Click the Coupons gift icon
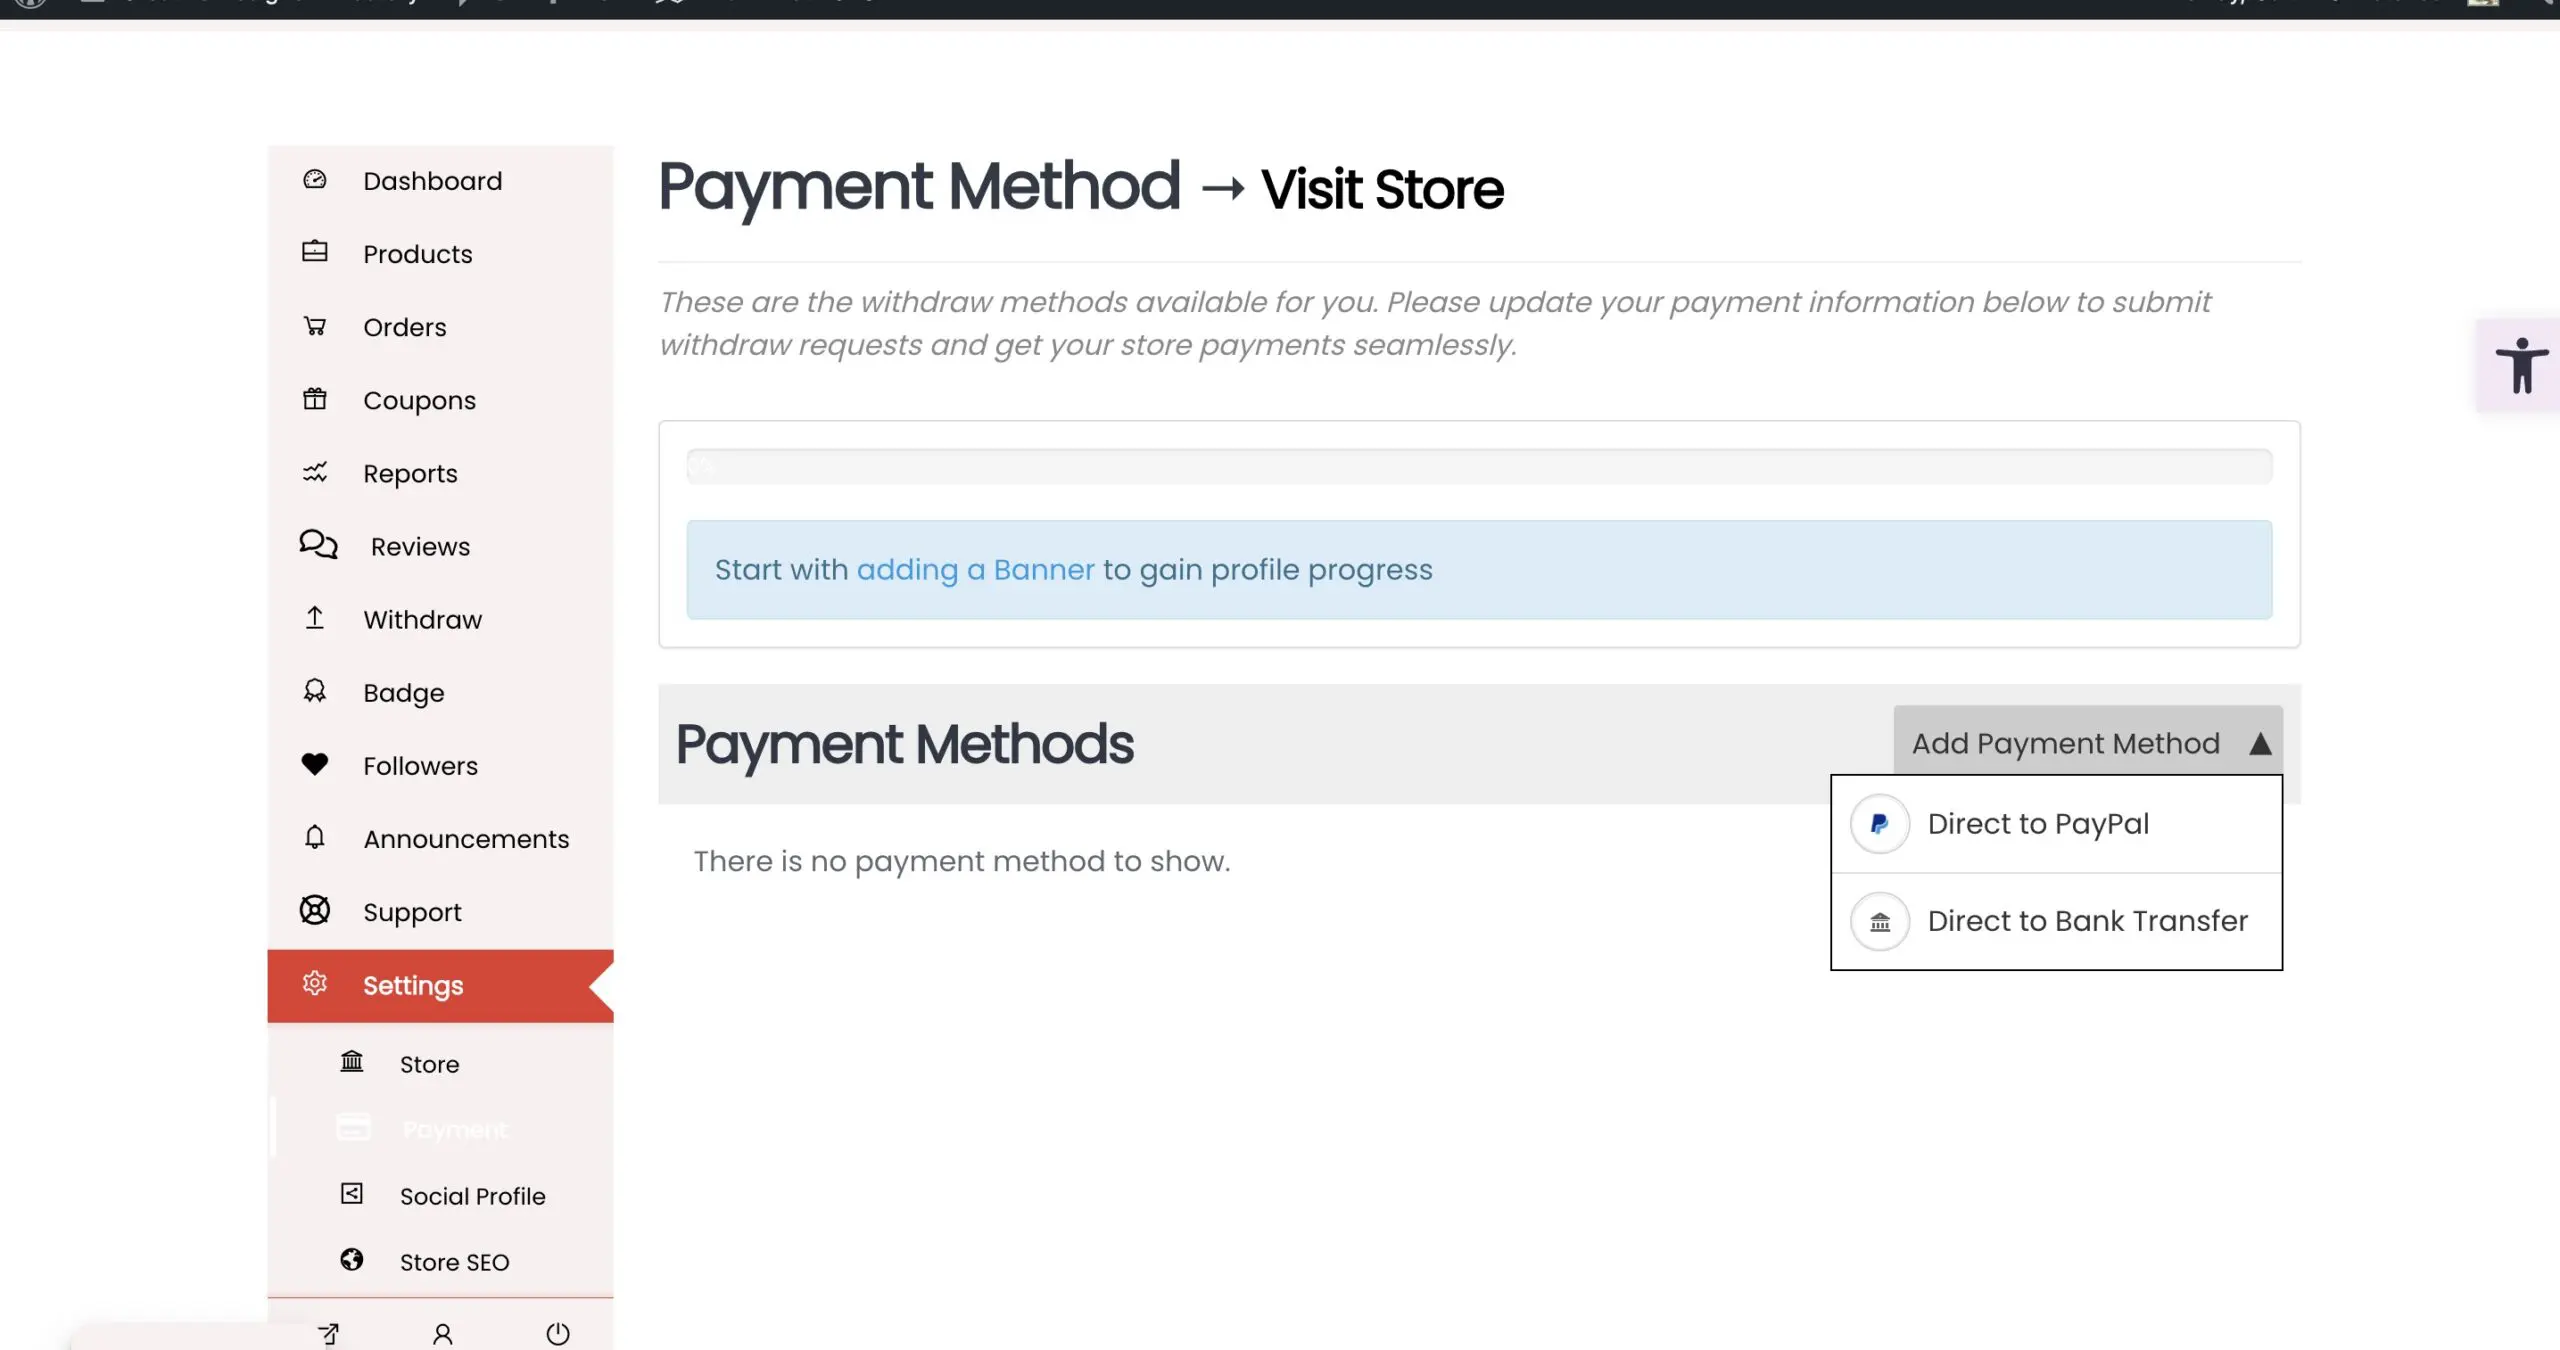2560x1350 pixels. (315, 399)
